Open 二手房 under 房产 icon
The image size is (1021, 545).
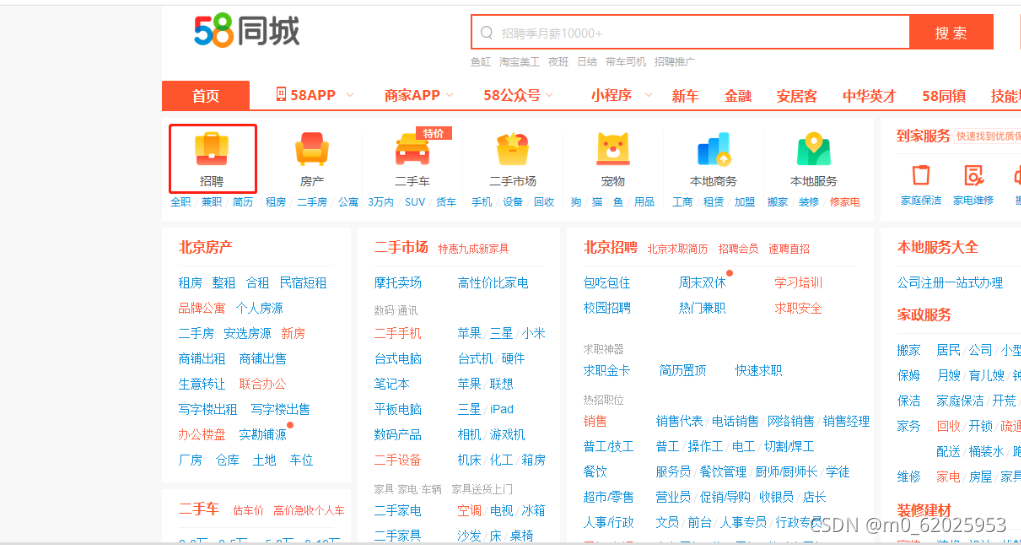tap(312, 202)
